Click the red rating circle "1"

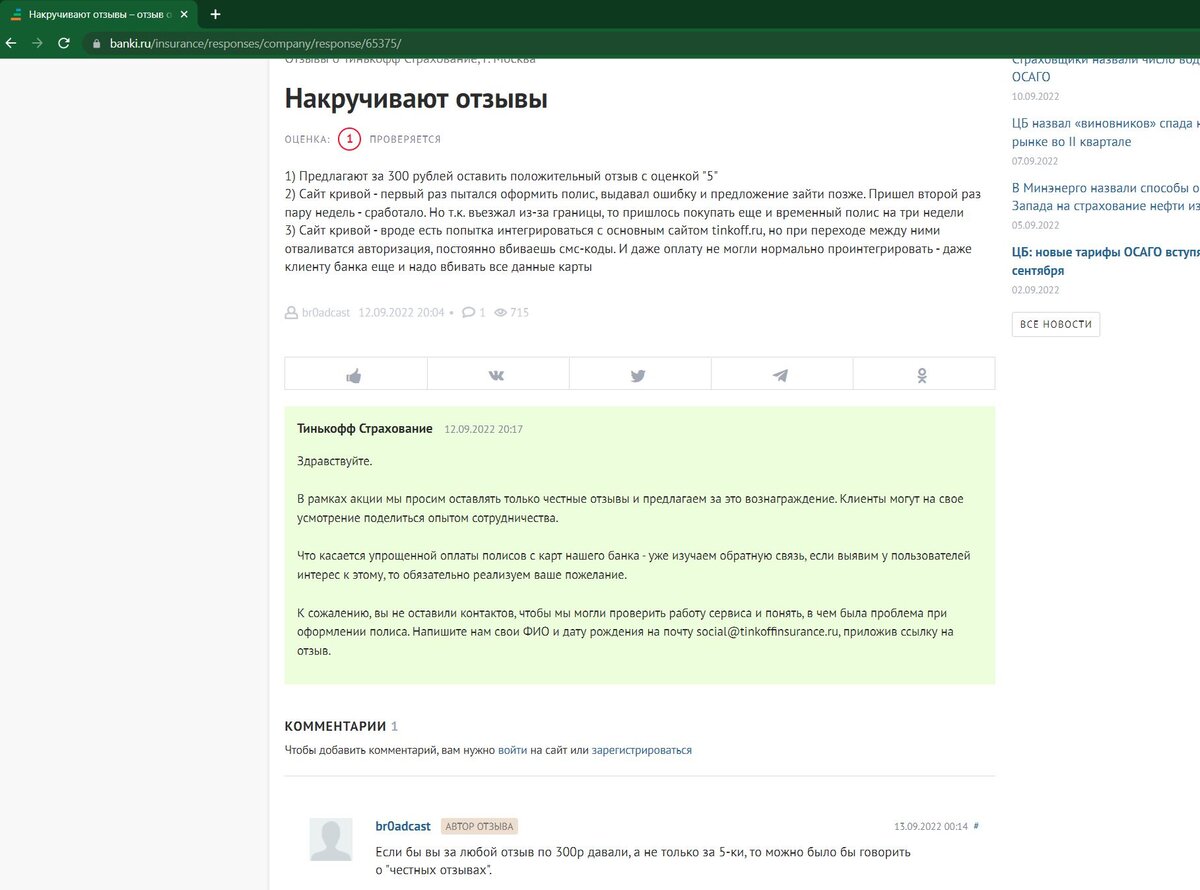(349, 139)
